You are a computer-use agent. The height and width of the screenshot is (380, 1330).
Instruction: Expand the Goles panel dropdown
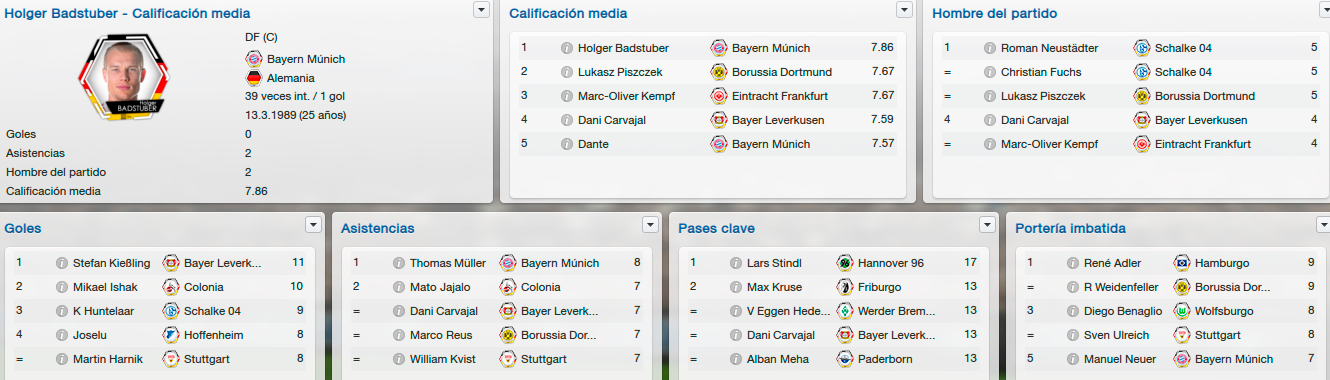point(314,224)
